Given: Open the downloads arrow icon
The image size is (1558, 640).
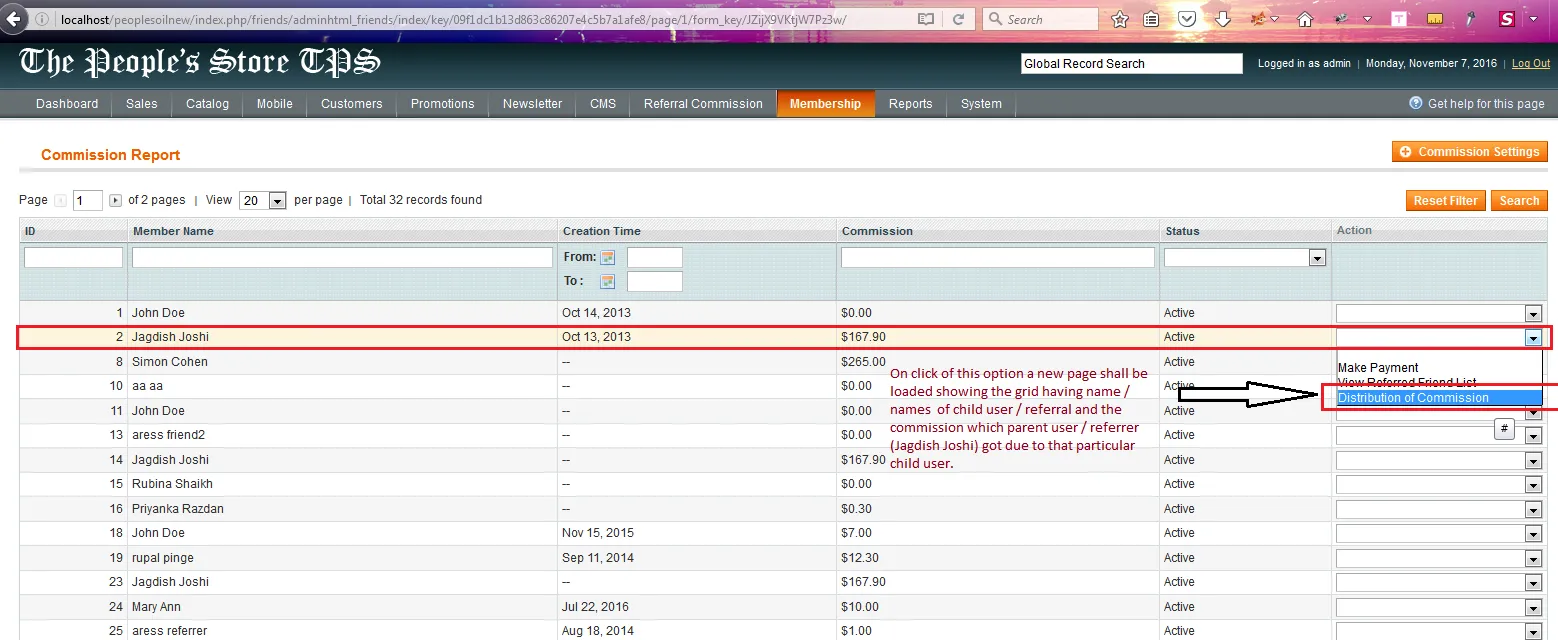Looking at the screenshot, I should pyautogui.click(x=1222, y=19).
